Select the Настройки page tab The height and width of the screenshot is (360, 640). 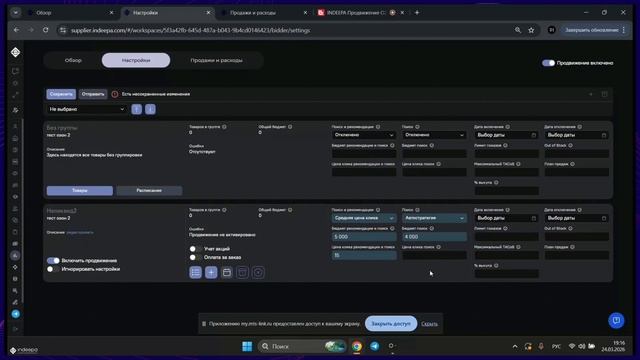[x=136, y=60]
